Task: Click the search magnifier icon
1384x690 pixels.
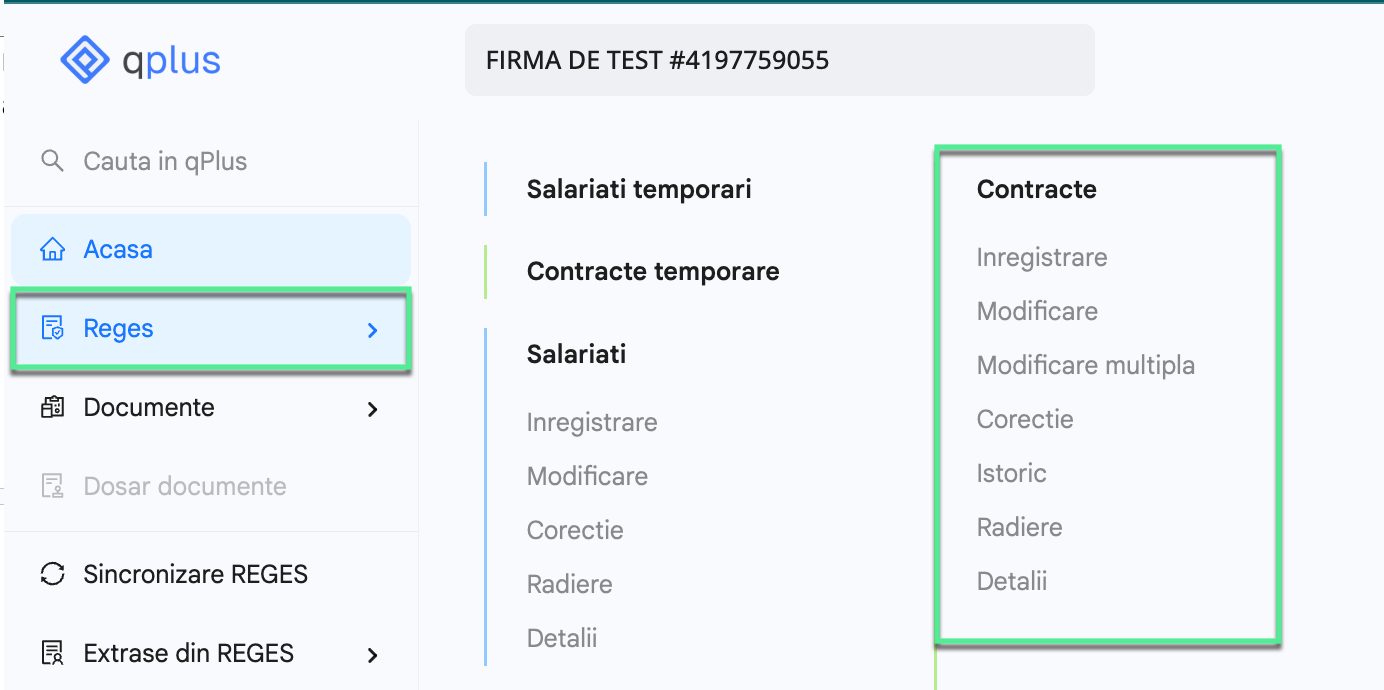Action: click(52, 159)
